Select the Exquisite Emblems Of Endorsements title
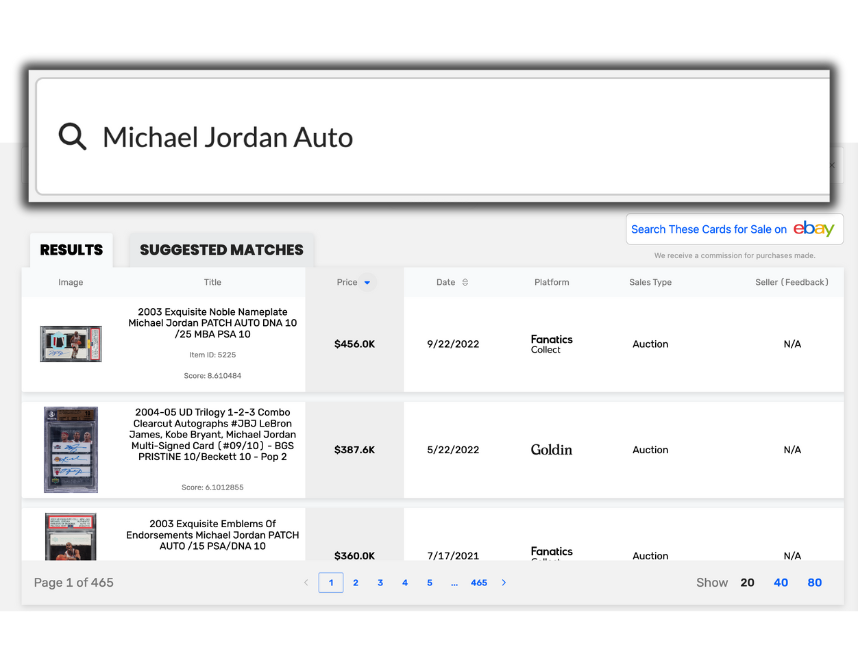858x649 pixels. 212,535
